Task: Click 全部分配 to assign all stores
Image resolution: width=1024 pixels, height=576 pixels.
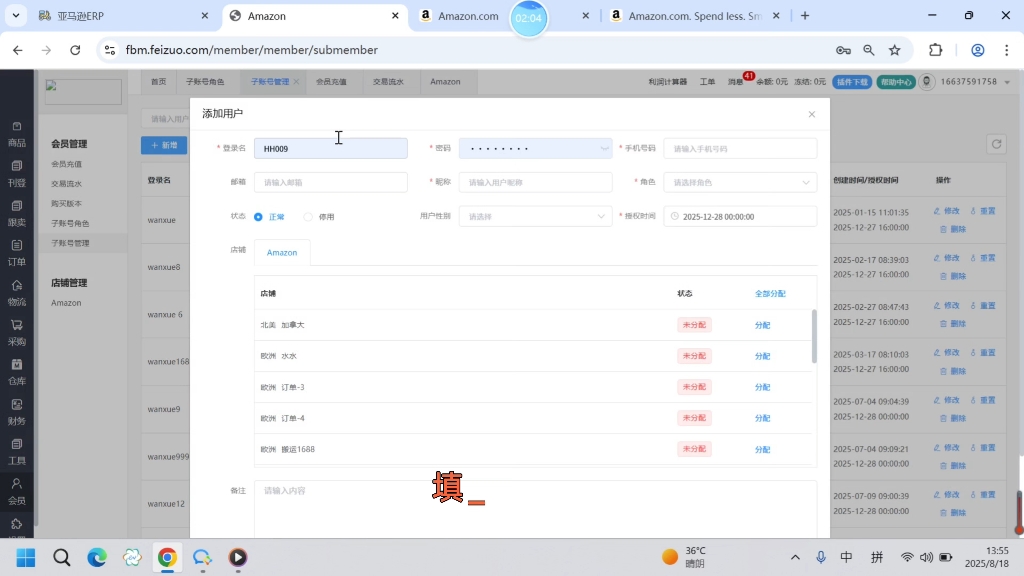Action: [x=770, y=294]
